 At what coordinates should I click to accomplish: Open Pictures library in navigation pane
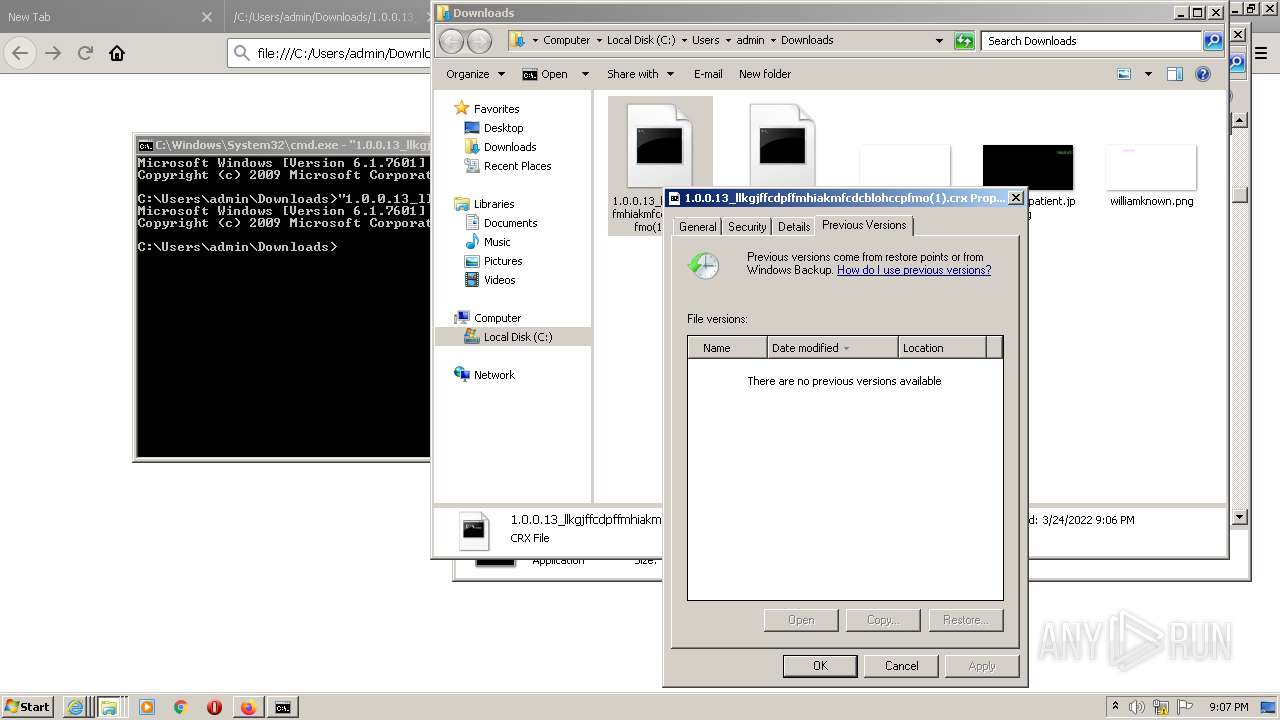tap(503, 261)
